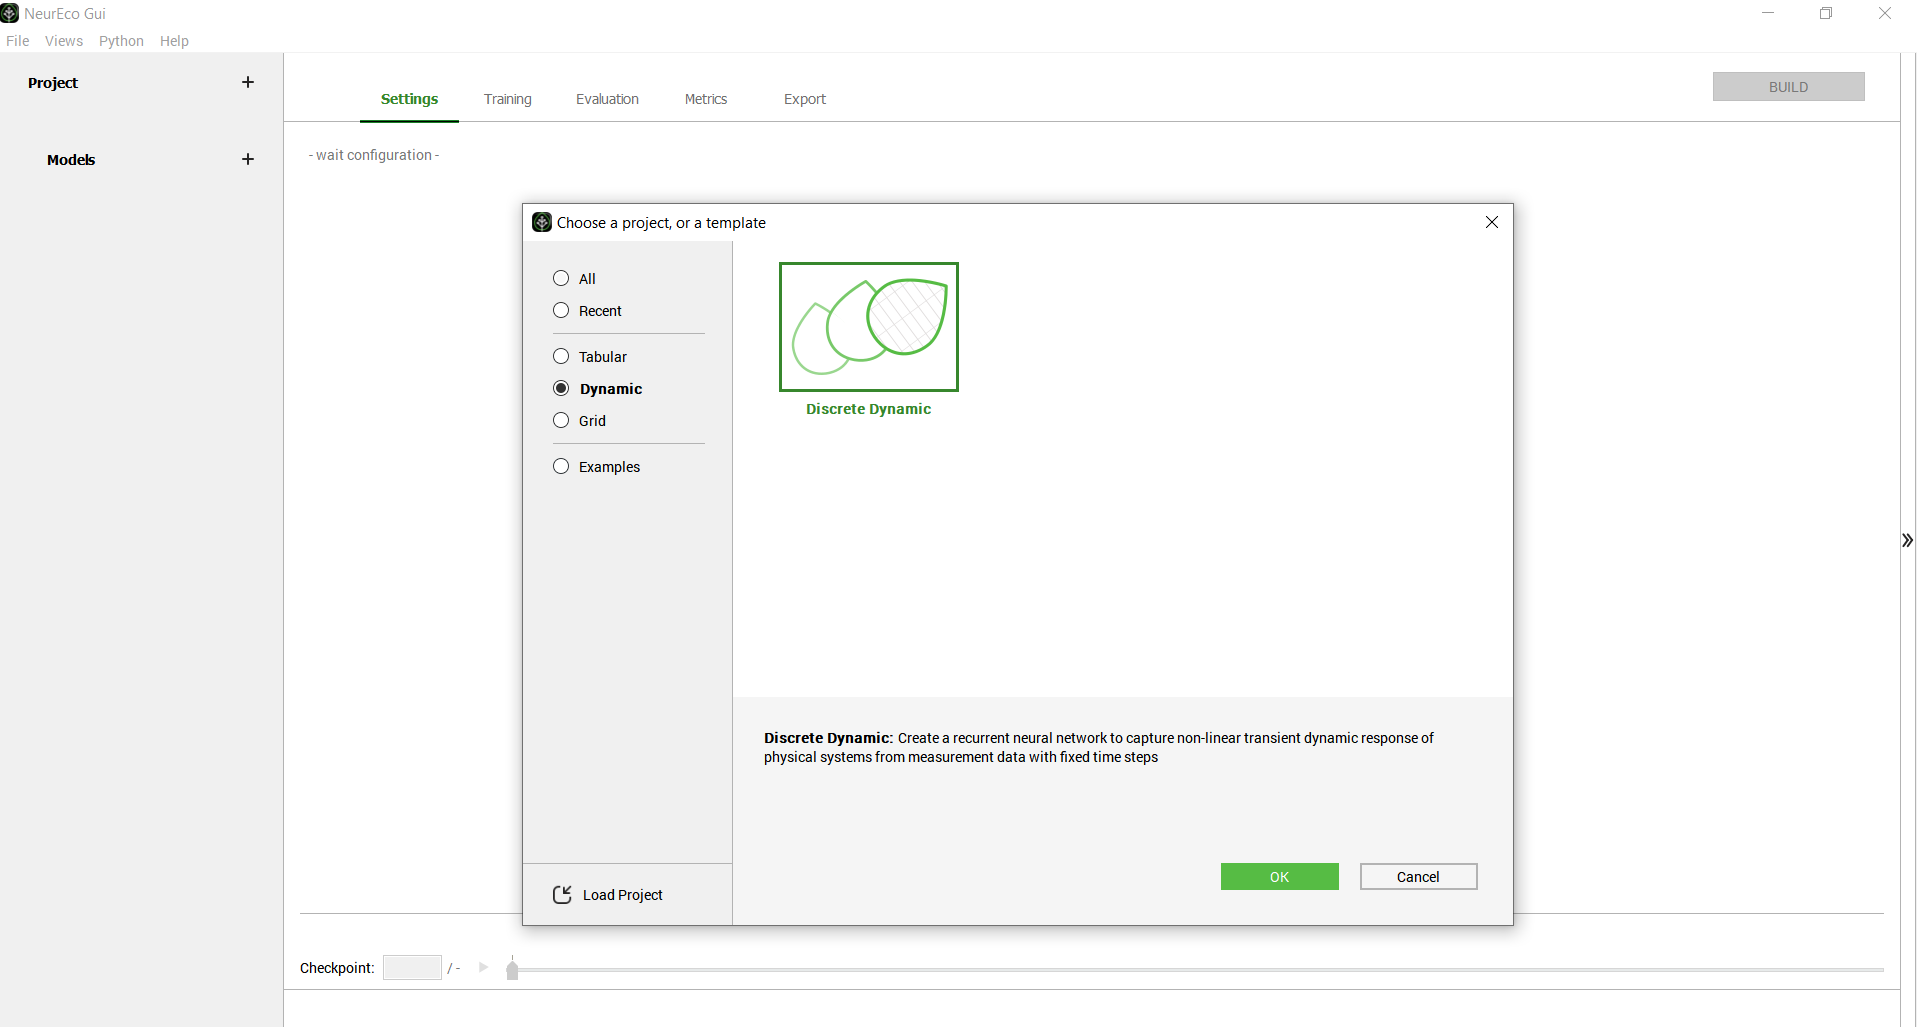Open the File menu
The height and width of the screenshot is (1027, 1917).
(18, 41)
